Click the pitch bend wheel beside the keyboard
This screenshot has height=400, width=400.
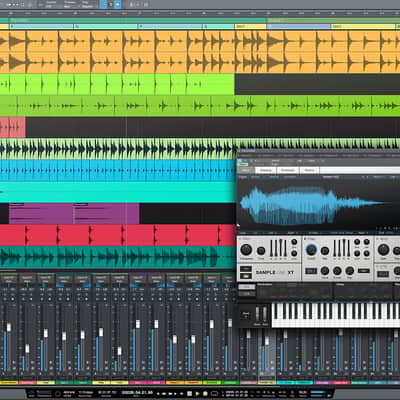(257, 314)
